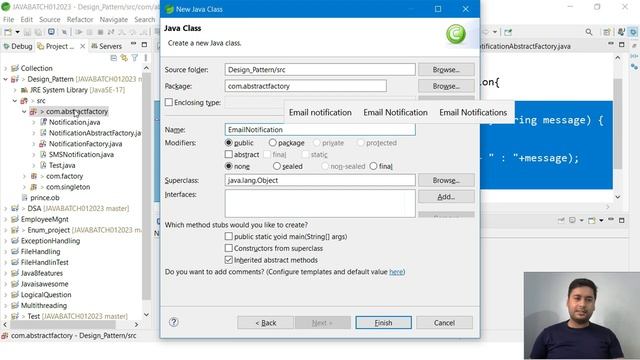Maximize the bottom console panel

622,220
